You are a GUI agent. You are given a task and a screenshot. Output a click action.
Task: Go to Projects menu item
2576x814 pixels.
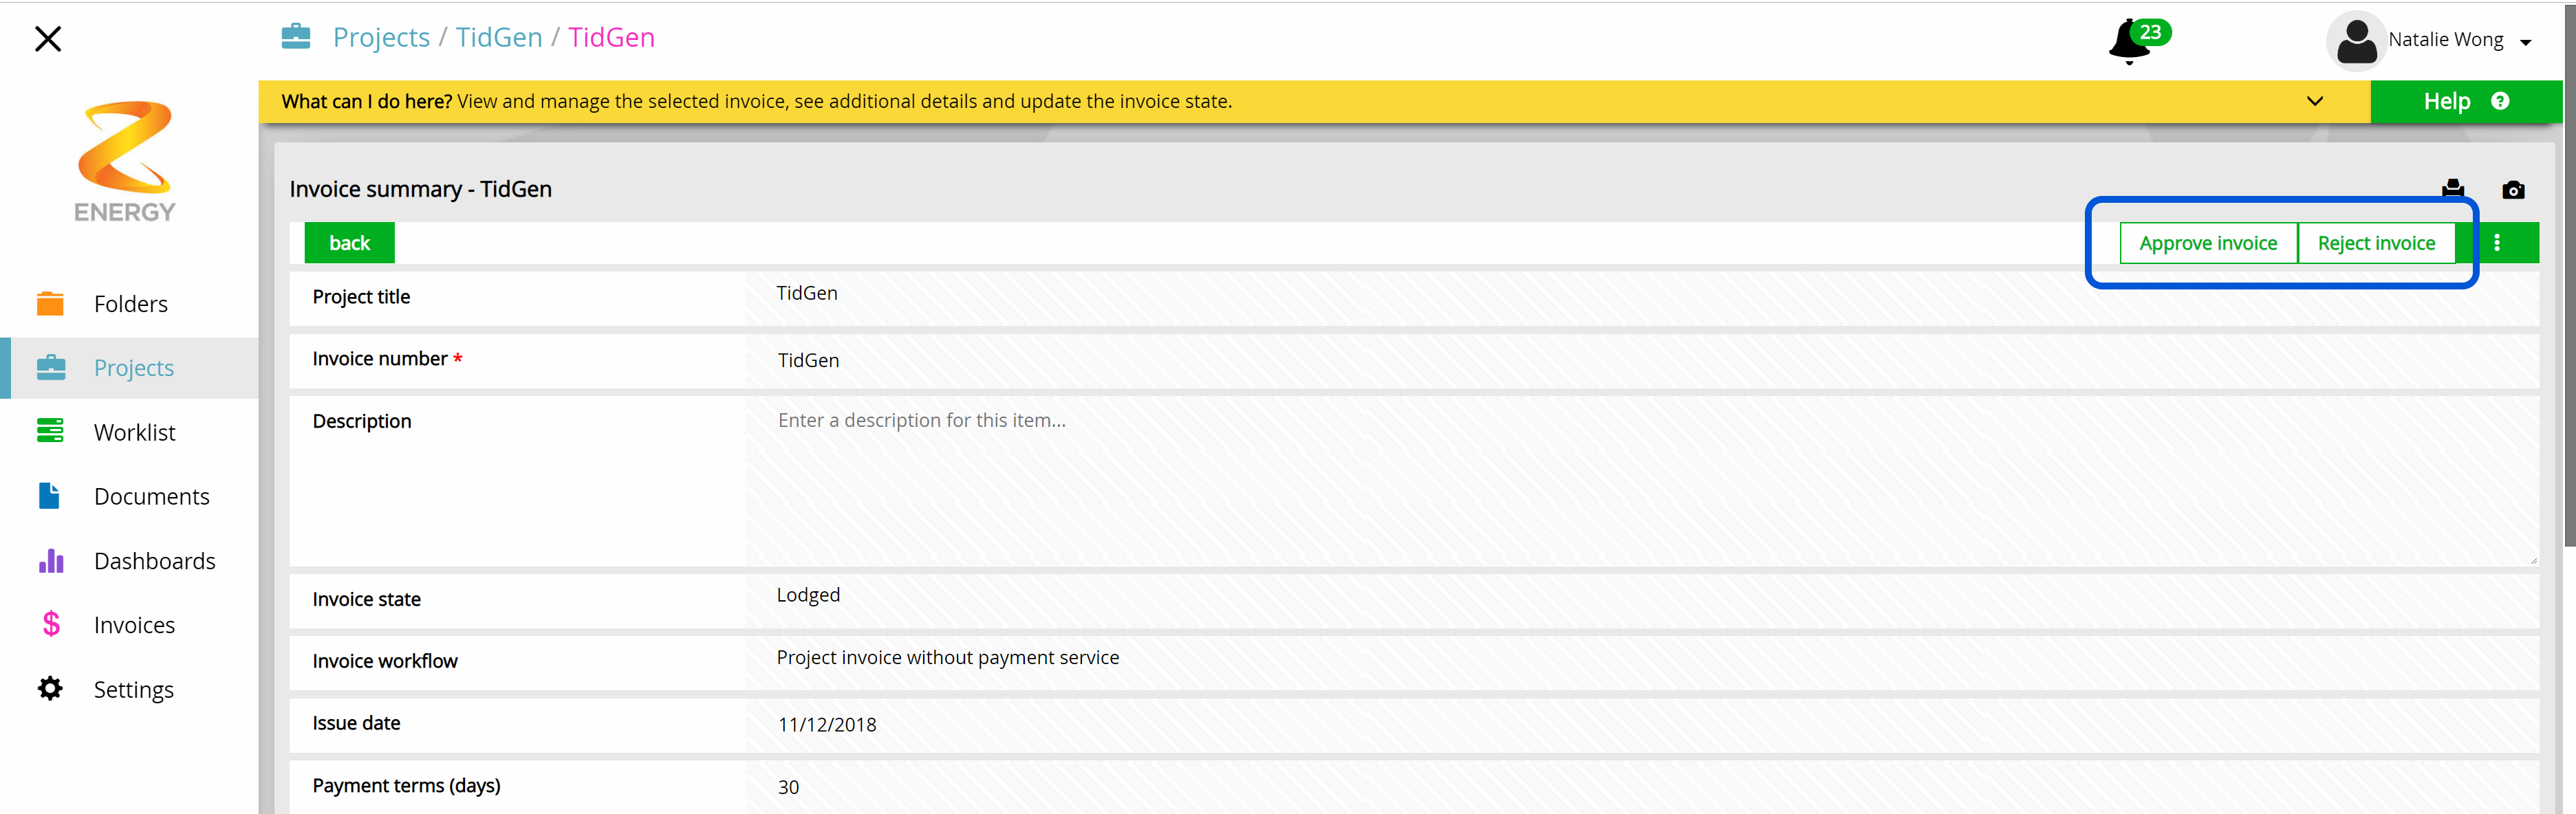[134, 368]
